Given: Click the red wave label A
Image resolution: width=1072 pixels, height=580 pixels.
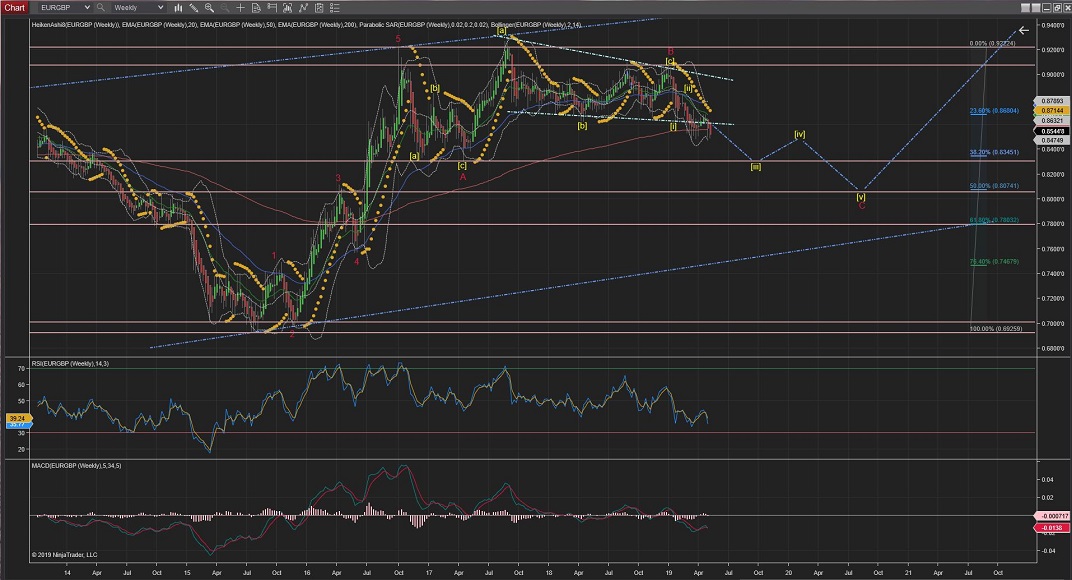Looking at the screenshot, I should tap(463, 176).
